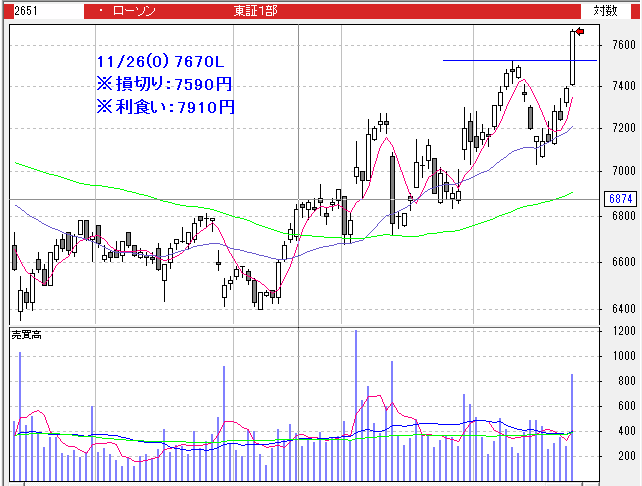
Task: Click the 対数 log scale button
Action: pos(605,10)
